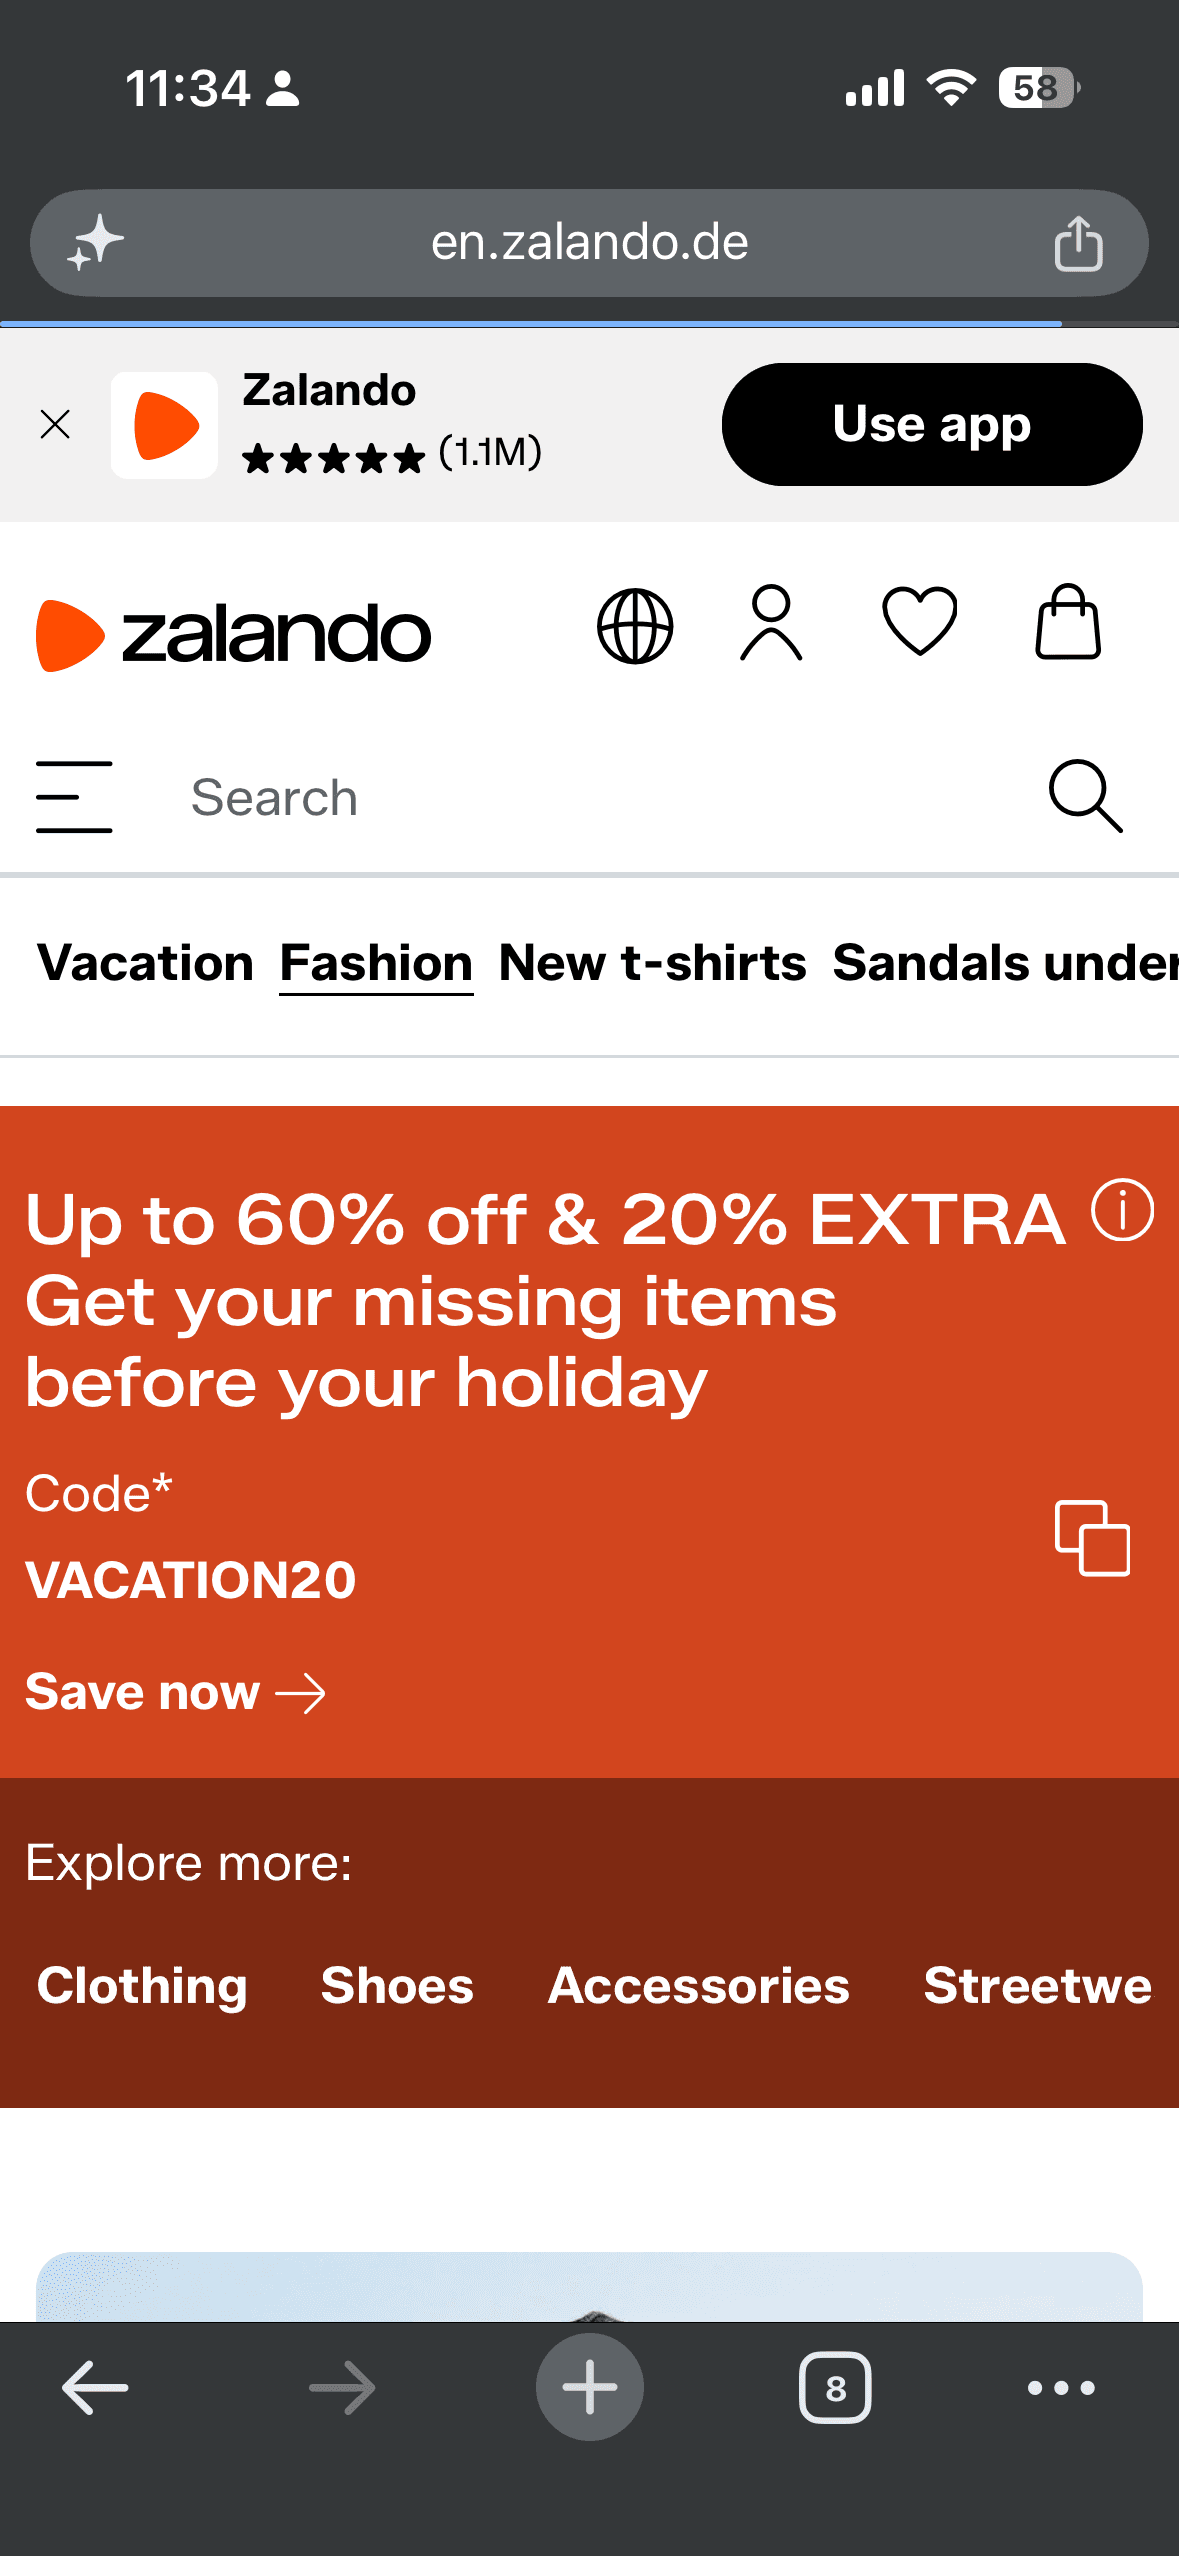Open the hamburger navigation menu

(x=74, y=797)
